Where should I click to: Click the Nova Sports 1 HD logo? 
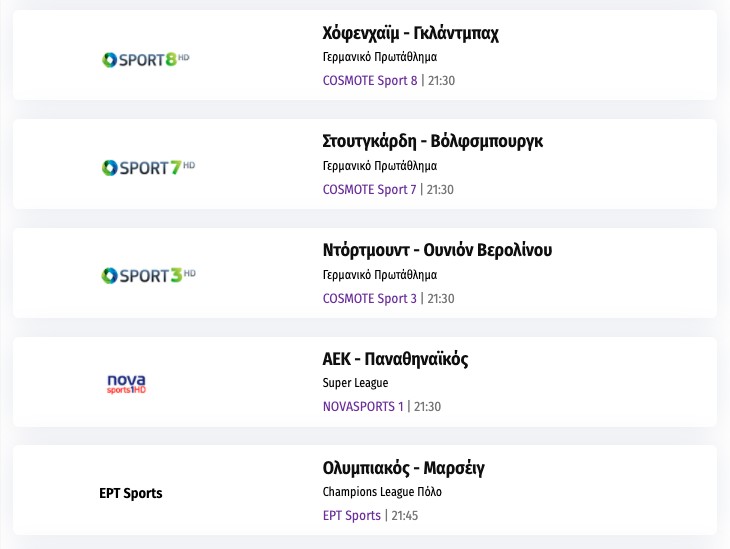(x=127, y=383)
